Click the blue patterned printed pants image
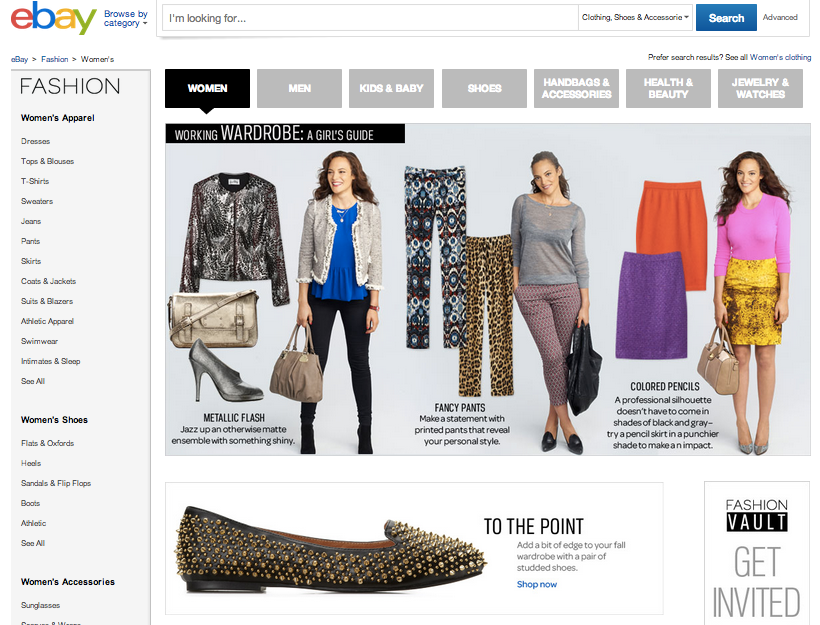This screenshot has width=820, height=625. coord(434,256)
